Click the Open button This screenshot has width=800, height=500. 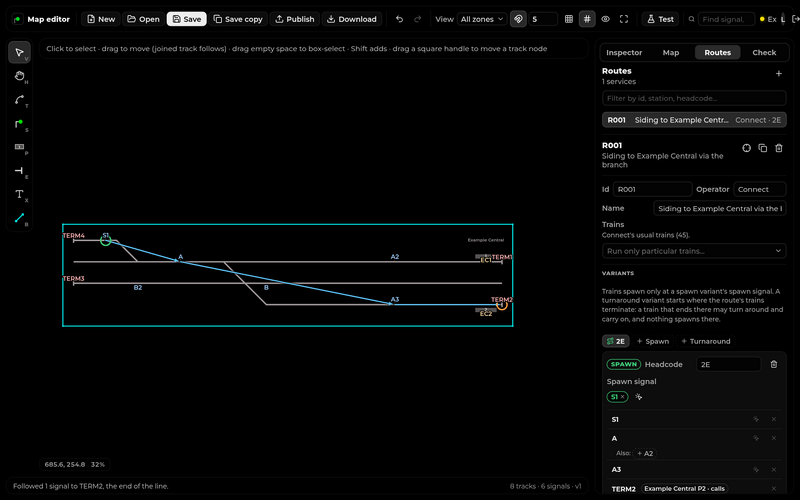(x=143, y=19)
